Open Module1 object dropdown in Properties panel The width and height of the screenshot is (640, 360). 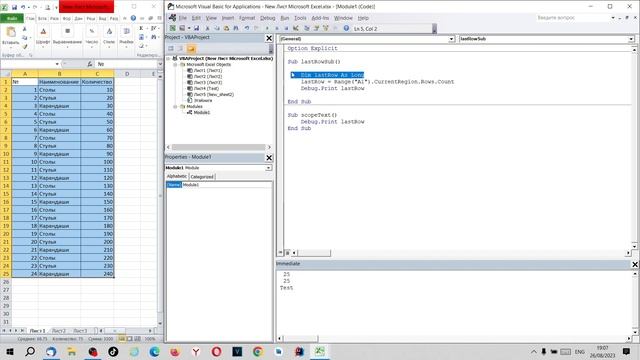click(x=268, y=168)
